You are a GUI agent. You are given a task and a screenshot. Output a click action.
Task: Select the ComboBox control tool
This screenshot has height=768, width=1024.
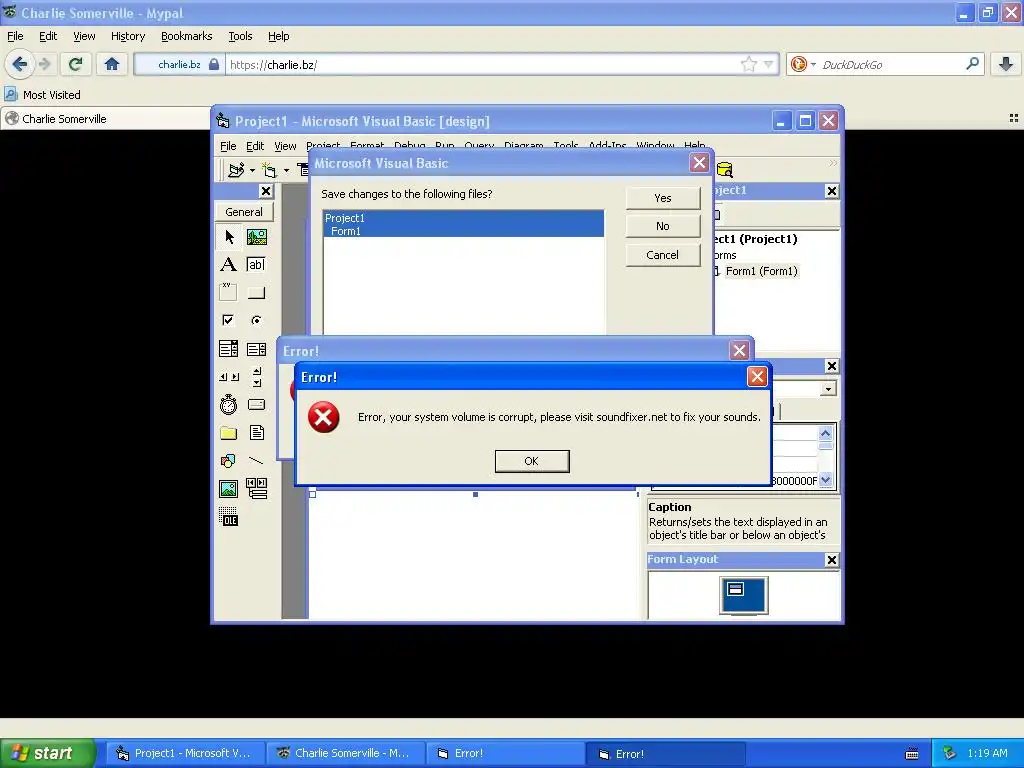(x=229, y=349)
